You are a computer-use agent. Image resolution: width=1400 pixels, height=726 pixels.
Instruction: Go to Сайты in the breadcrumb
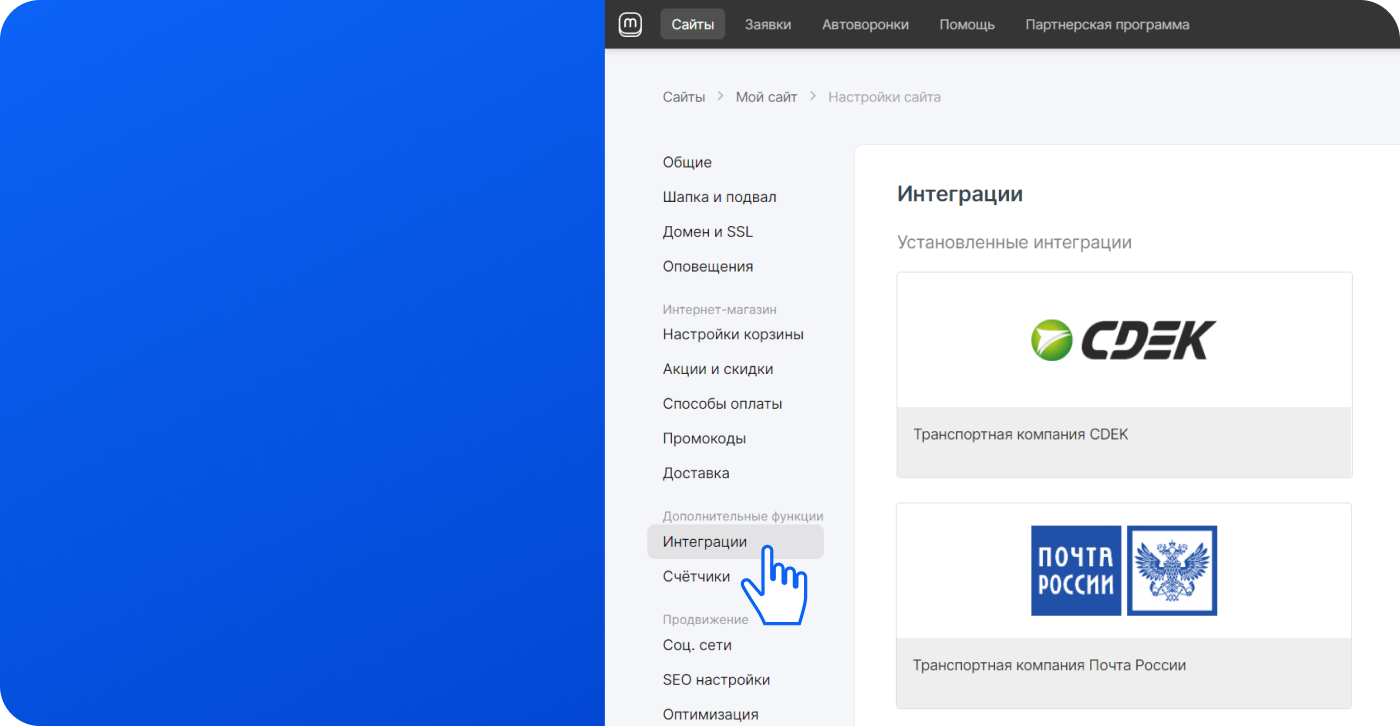tap(684, 97)
